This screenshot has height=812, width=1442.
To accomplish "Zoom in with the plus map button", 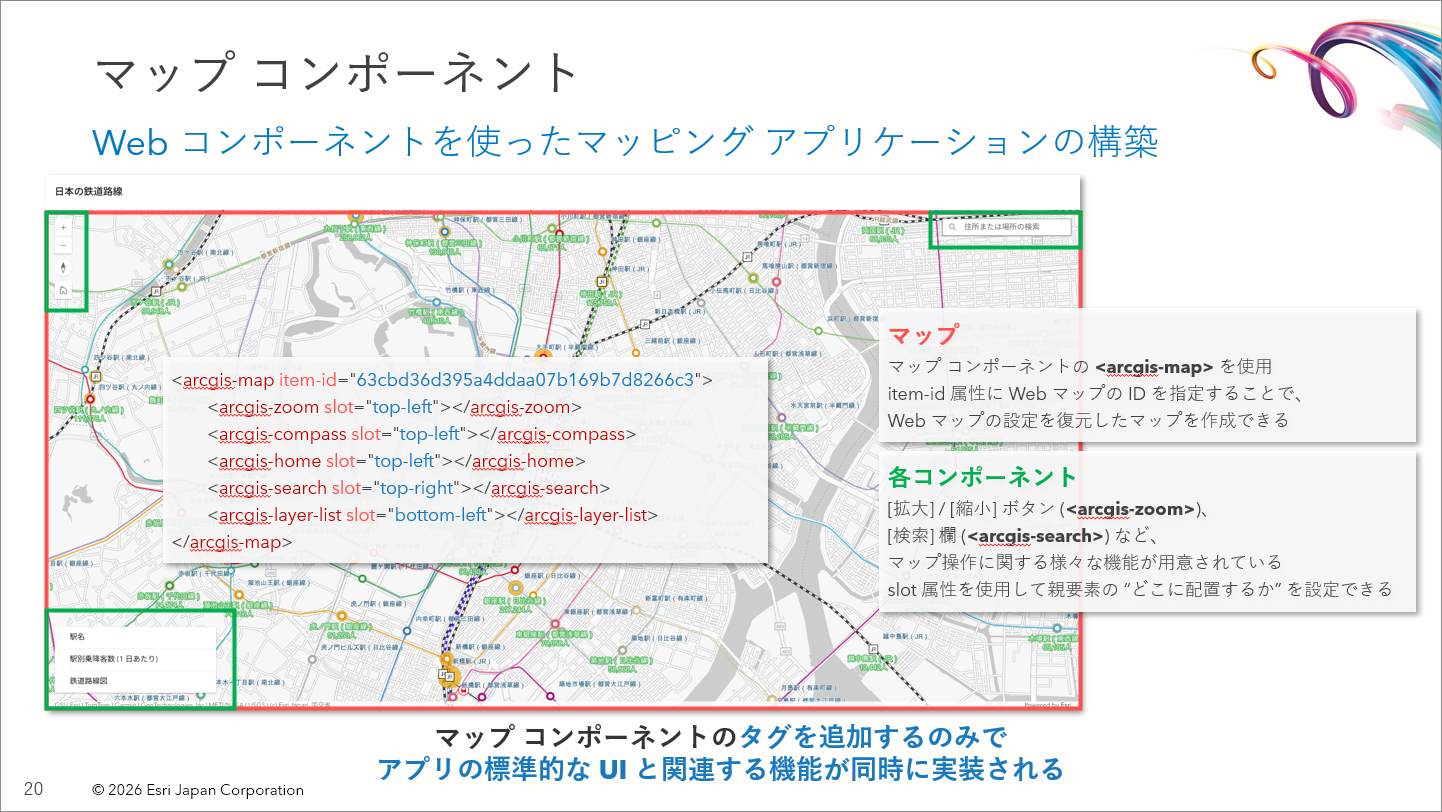I will click(x=63, y=228).
